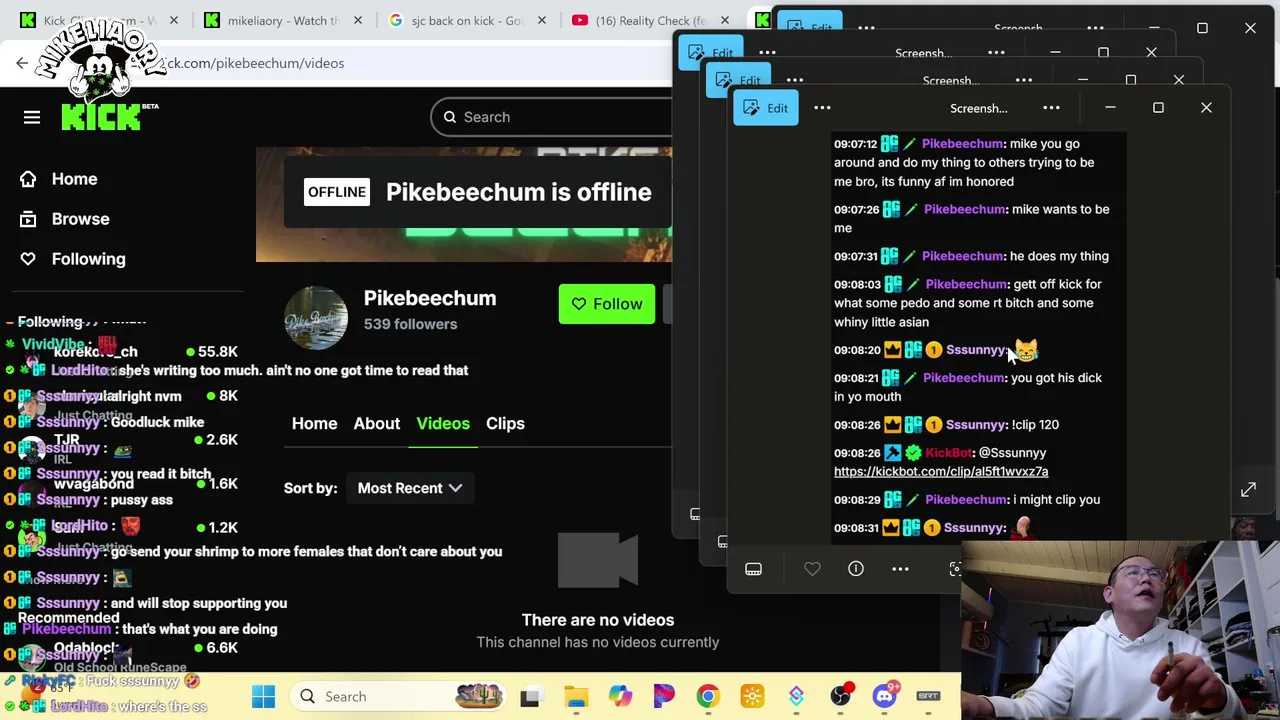The width and height of the screenshot is (1280, 720).
Task: Open the Windows Start menu
Action: (x=263, y=697)
